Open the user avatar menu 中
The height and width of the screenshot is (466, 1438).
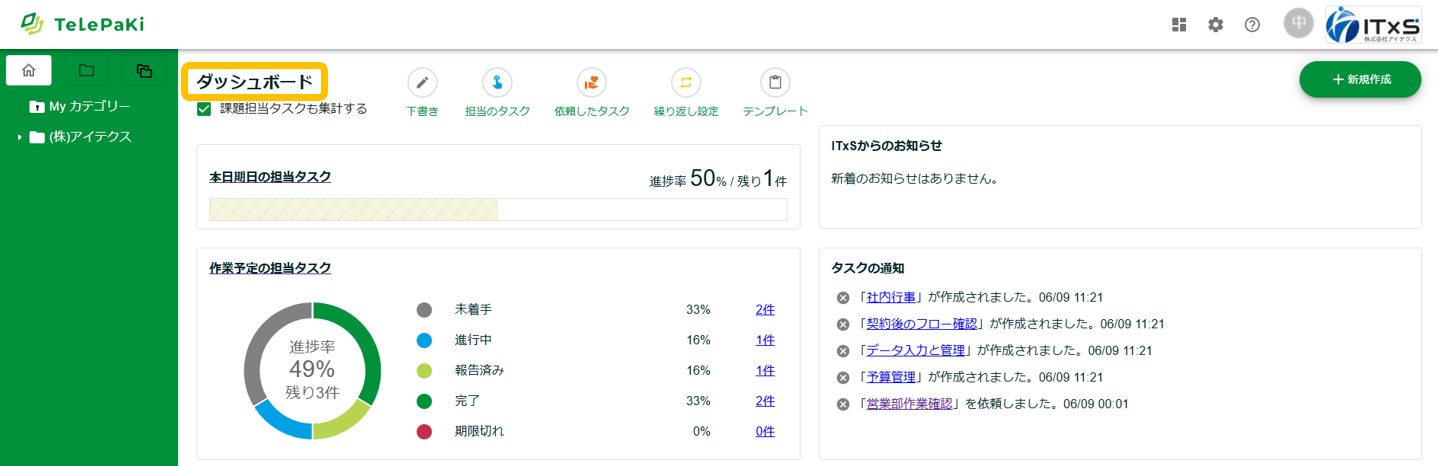[x=1299, y=24]
